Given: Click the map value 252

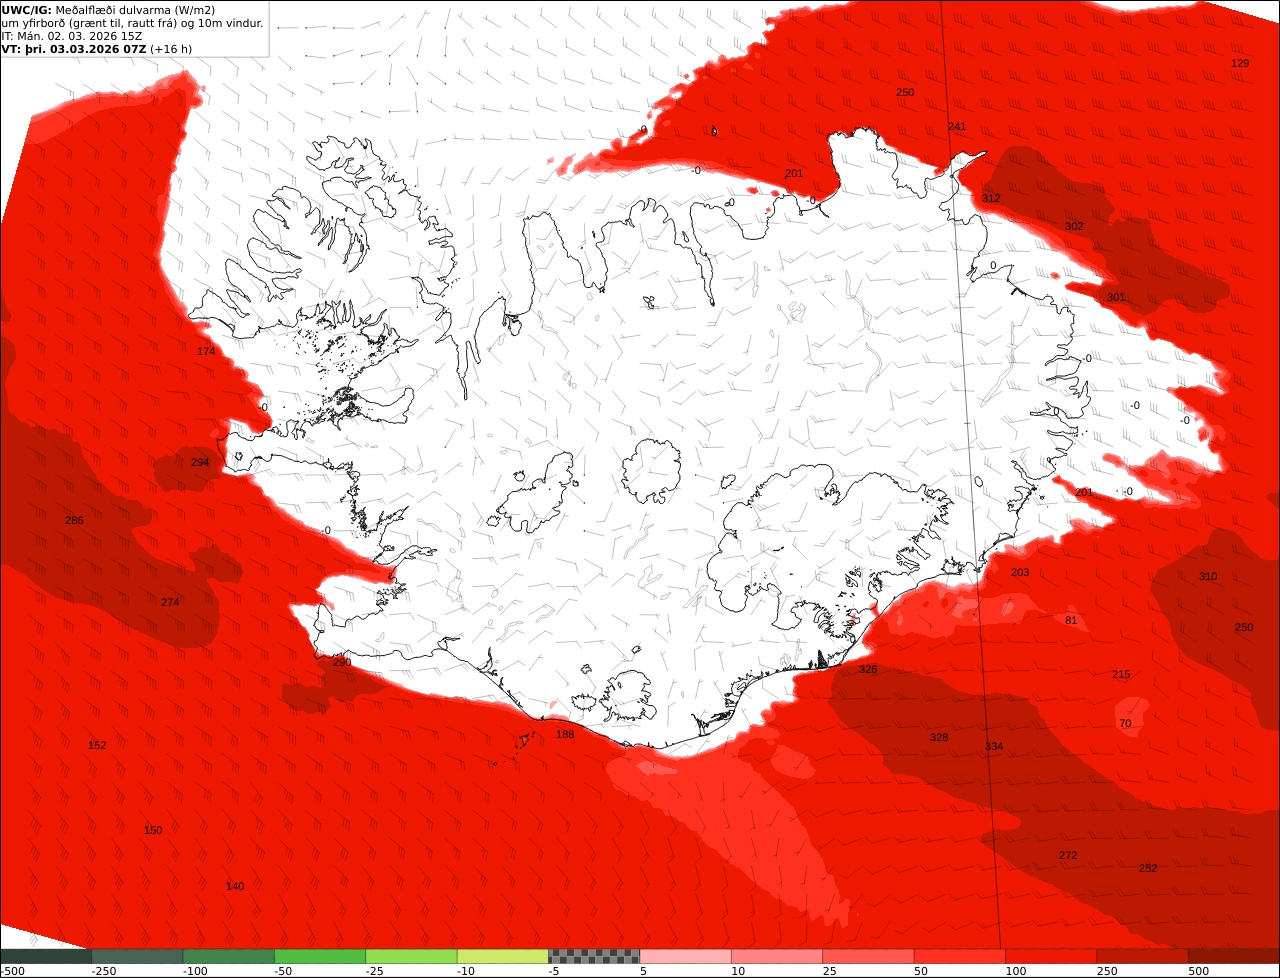Looking at the screenshot, I should pyautogui.click(x=1148, y=868).
